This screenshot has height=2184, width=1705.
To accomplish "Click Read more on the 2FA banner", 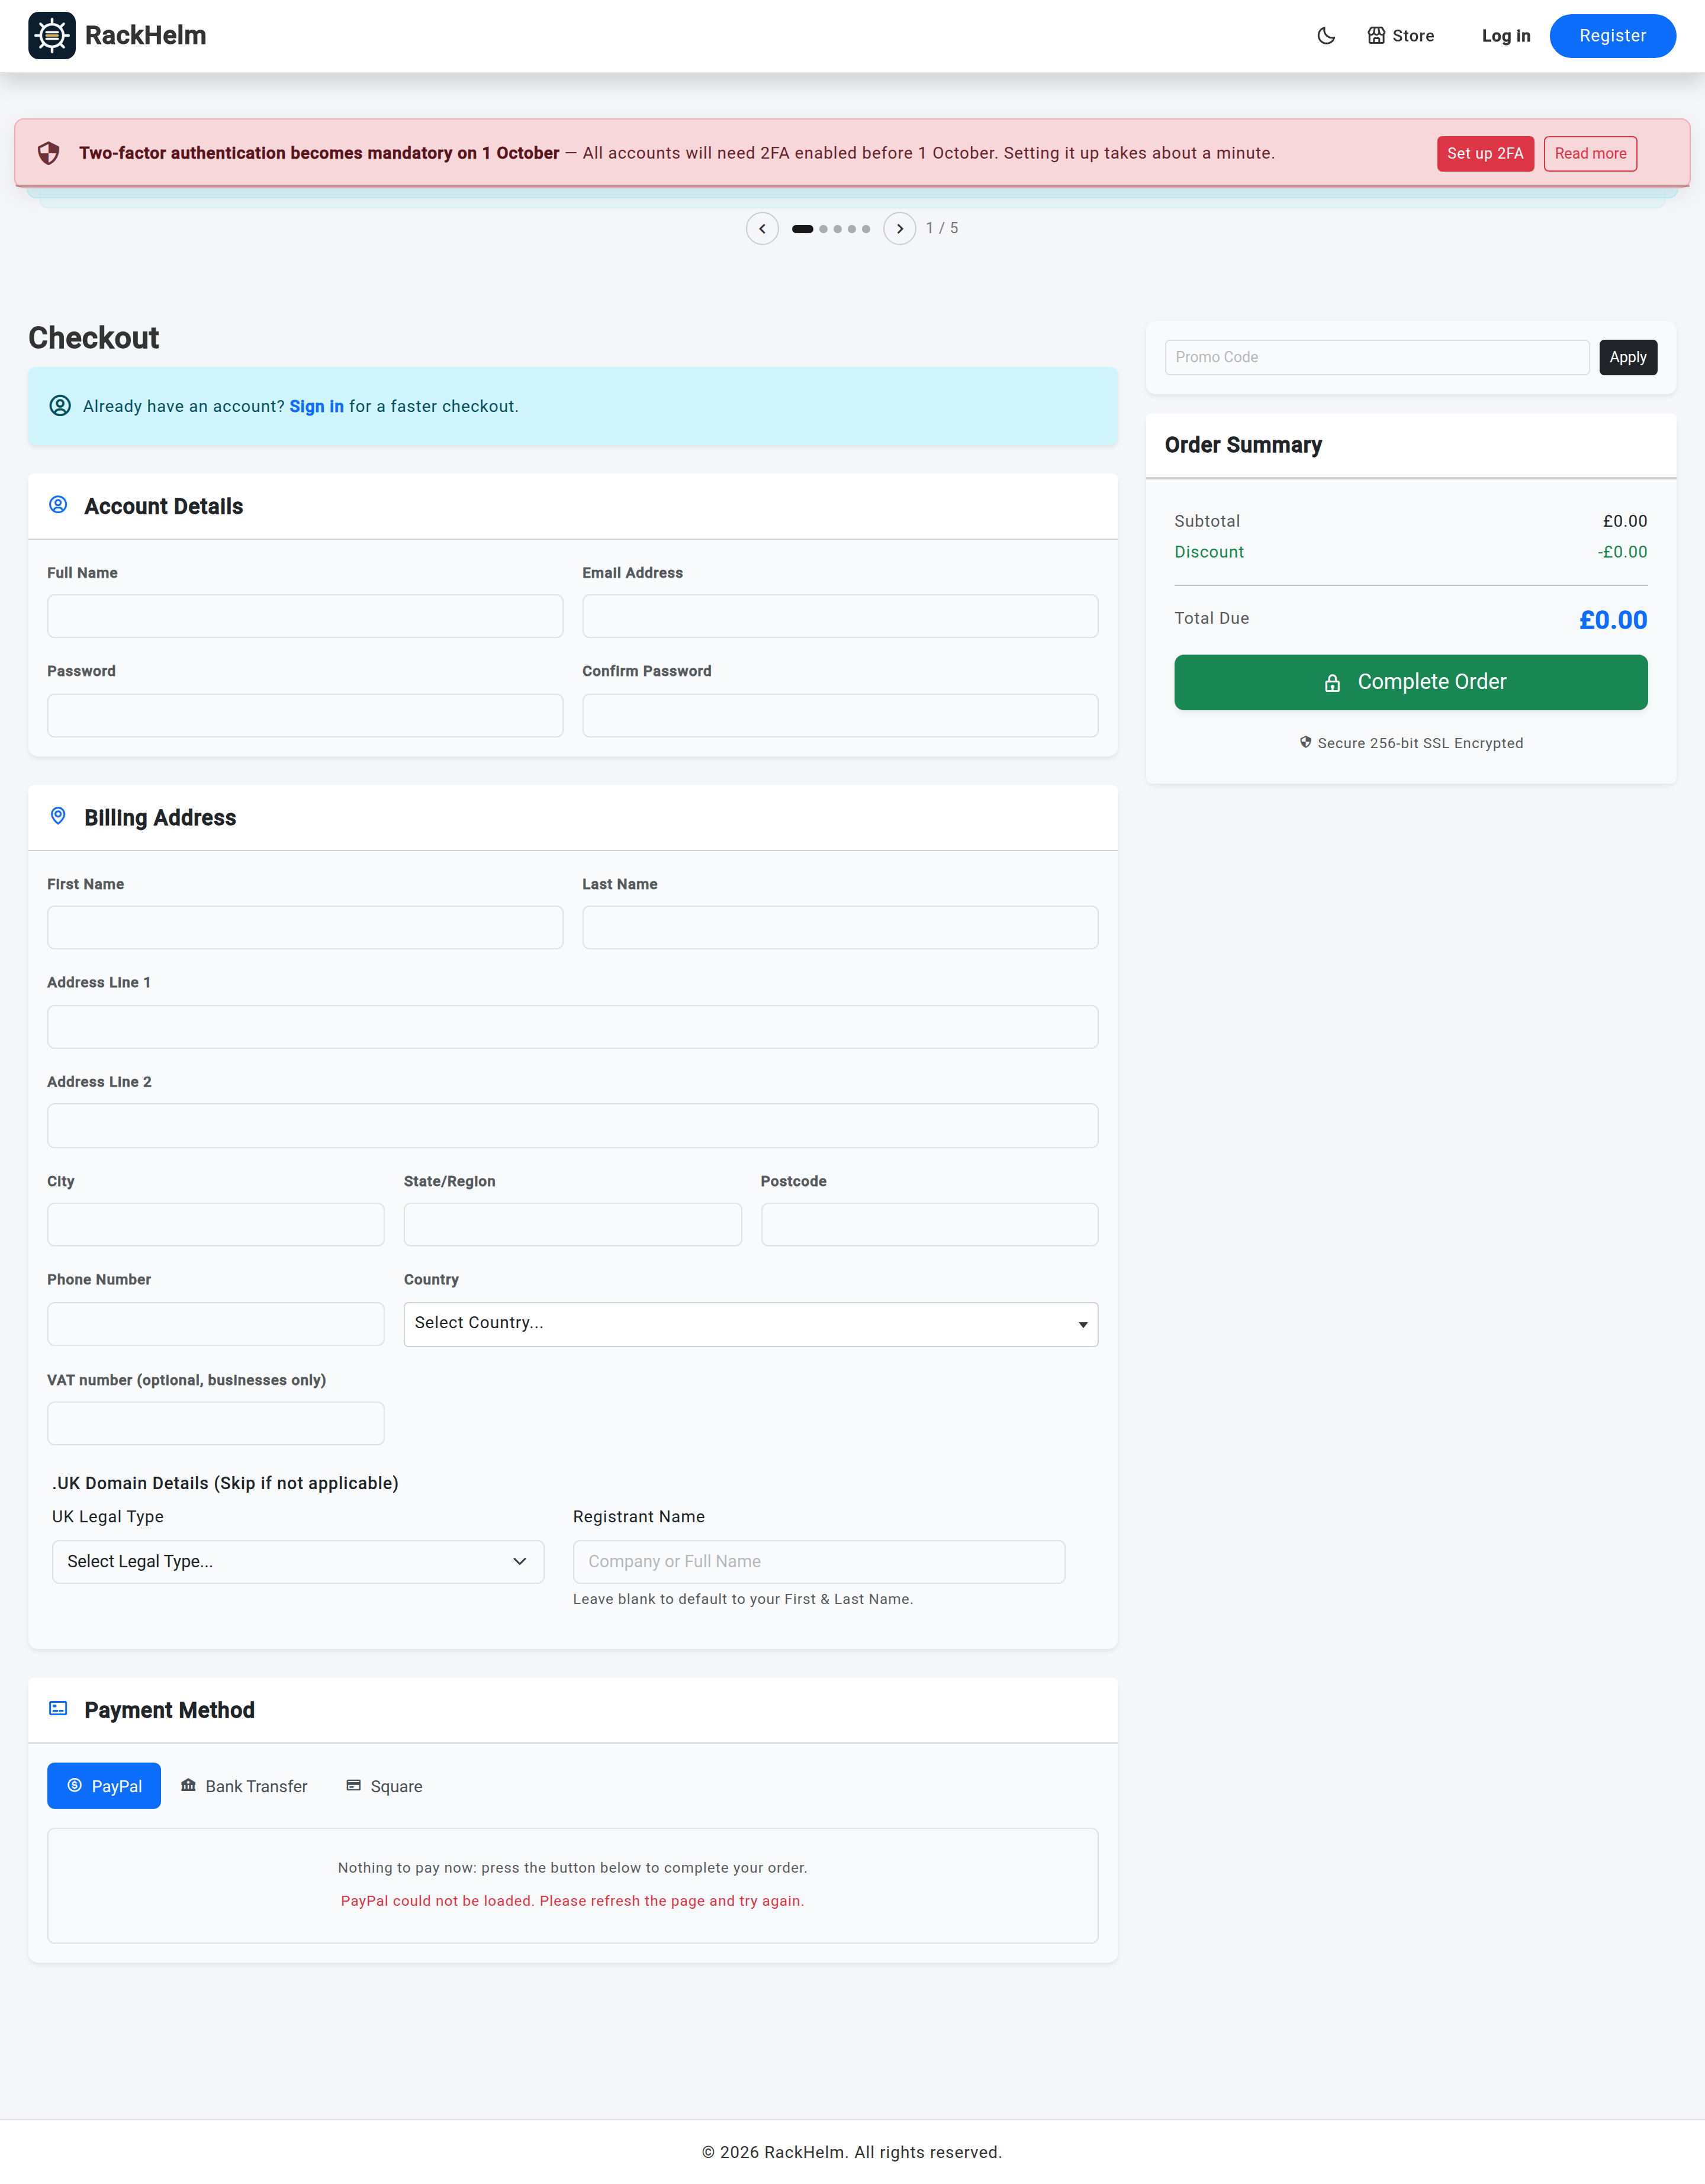I will click(1590, 153).
